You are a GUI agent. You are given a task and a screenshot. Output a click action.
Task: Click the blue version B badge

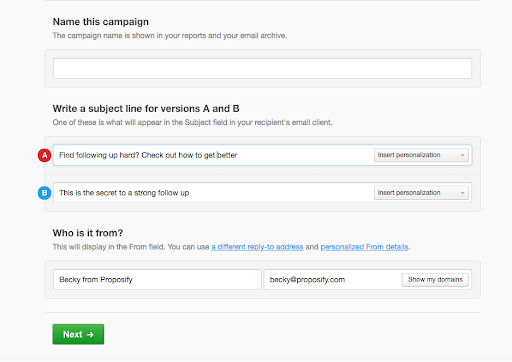point(44,193)
